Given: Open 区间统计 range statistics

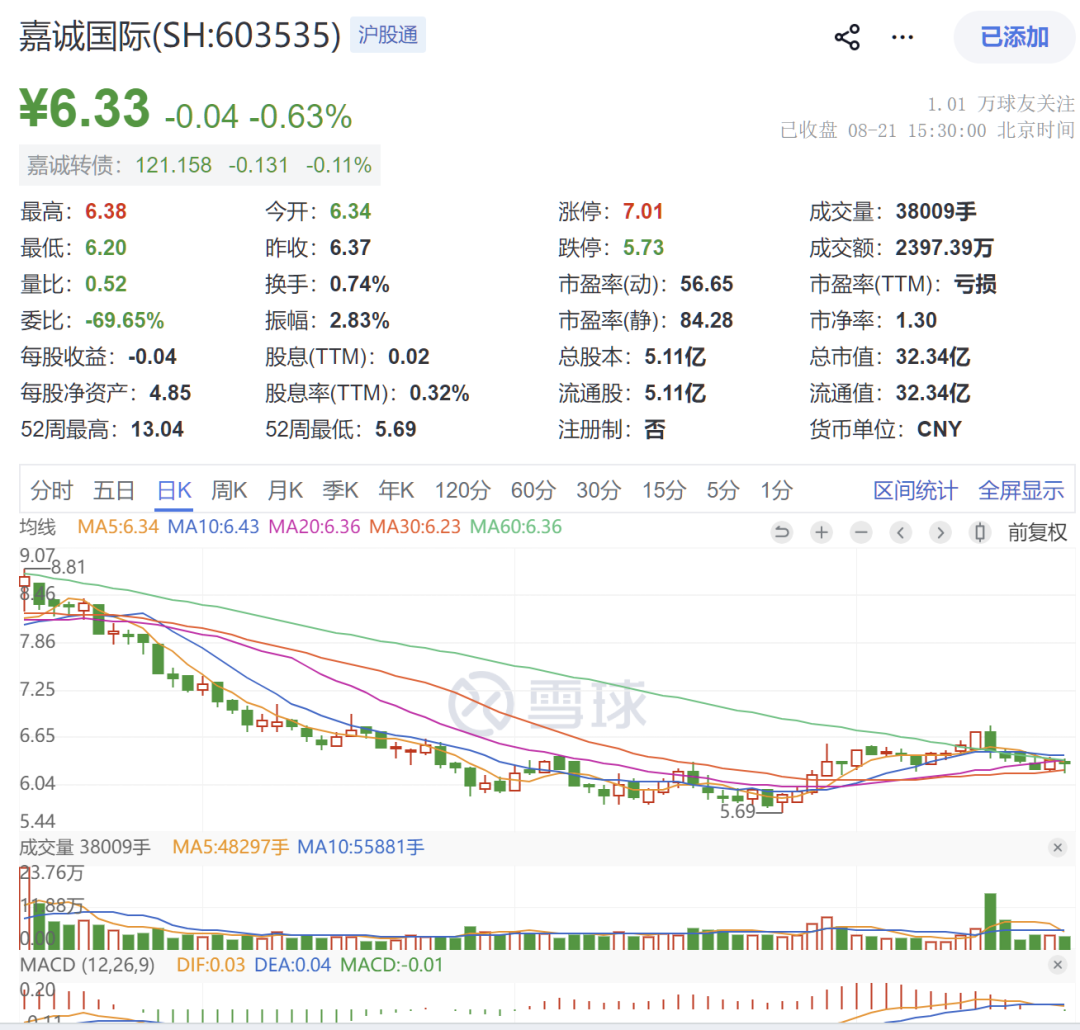Looking at the screenshot, I should click(915, 491).
